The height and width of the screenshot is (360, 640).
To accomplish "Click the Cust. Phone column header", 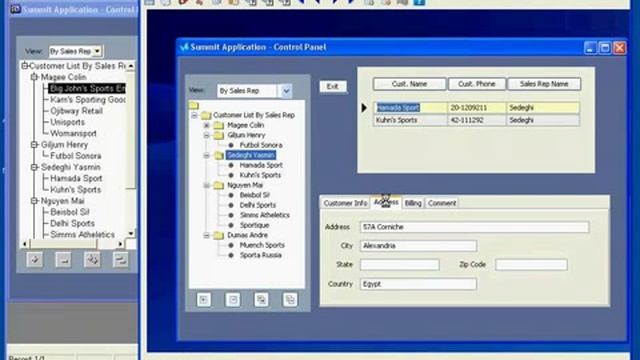I will pyautogui.click(x=477, y=84).
